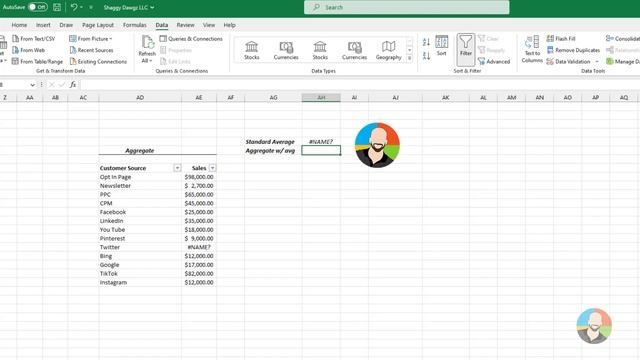Click into the Search box
Image resolution: width=640 pixels, height=360 pixels.
[x=407, y=7]
